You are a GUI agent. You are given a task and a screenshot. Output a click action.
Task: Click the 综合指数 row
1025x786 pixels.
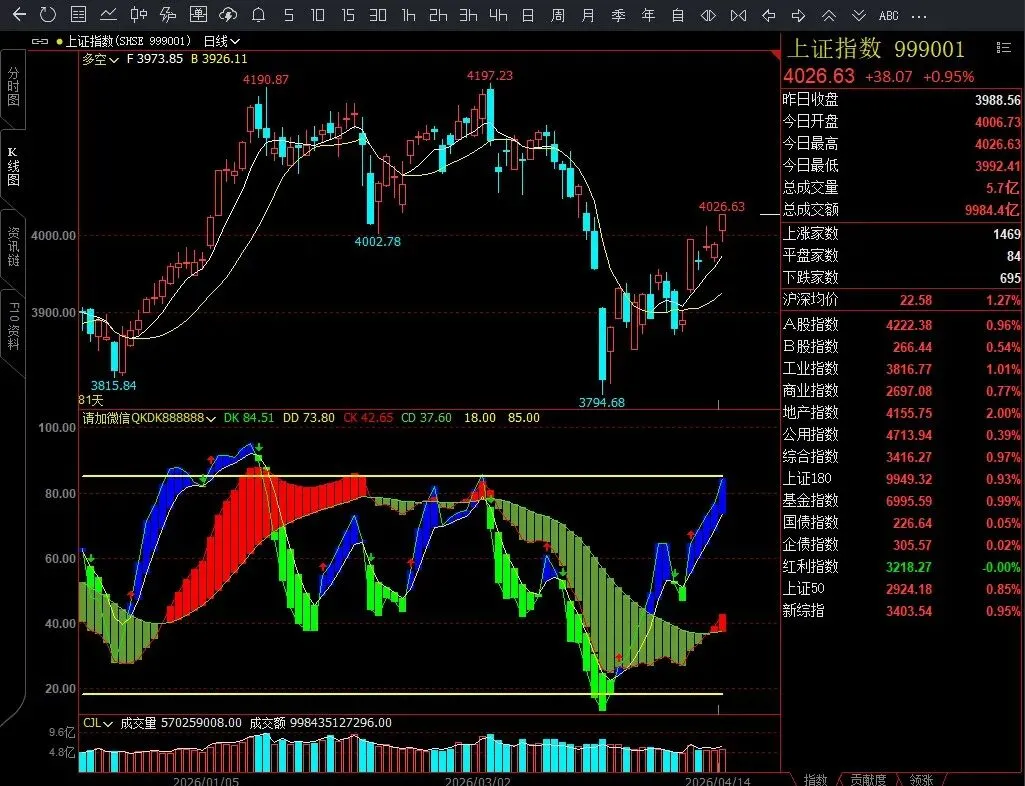(x=901, y=457)
